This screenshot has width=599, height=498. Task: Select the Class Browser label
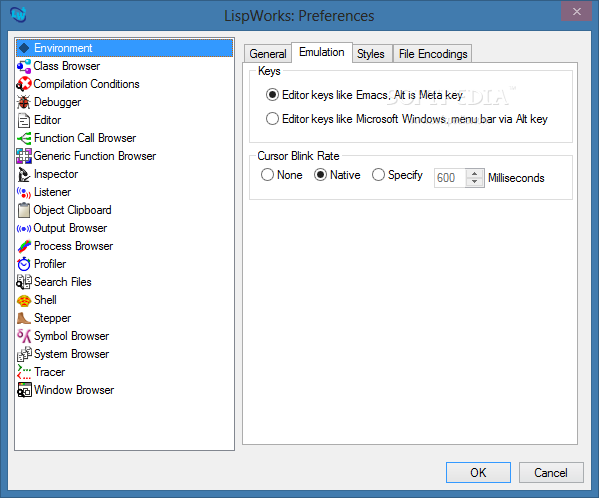[66, 66]
